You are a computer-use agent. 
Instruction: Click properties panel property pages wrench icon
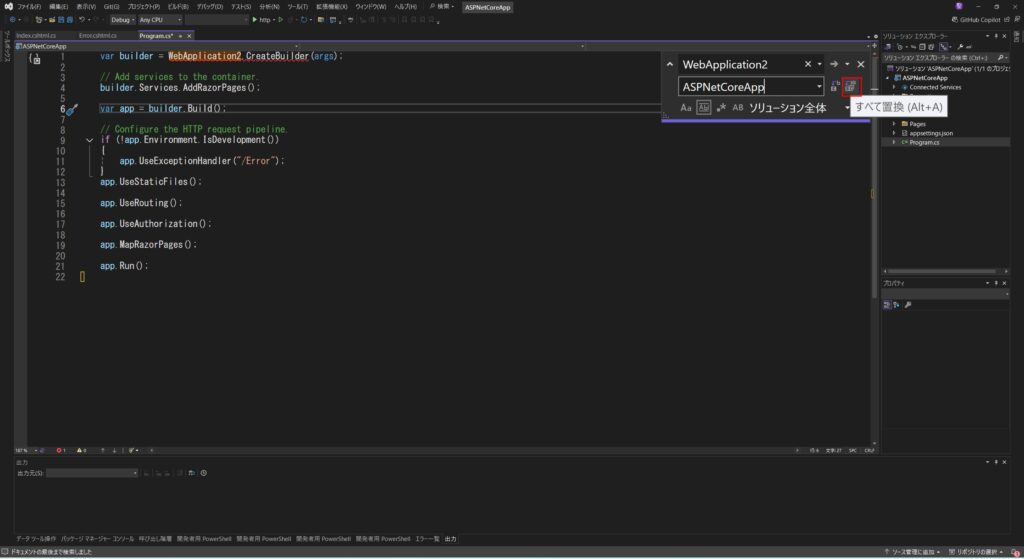(x=908, y=305)
